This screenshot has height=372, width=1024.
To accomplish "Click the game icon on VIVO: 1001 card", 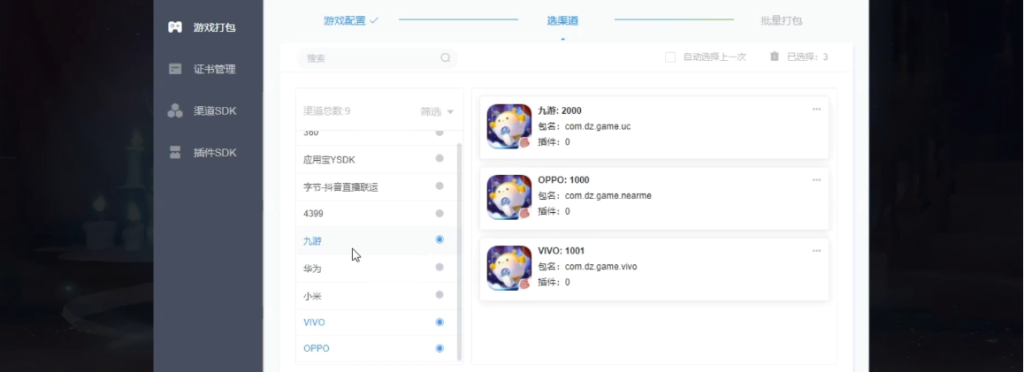I will [x=509, y=268].
